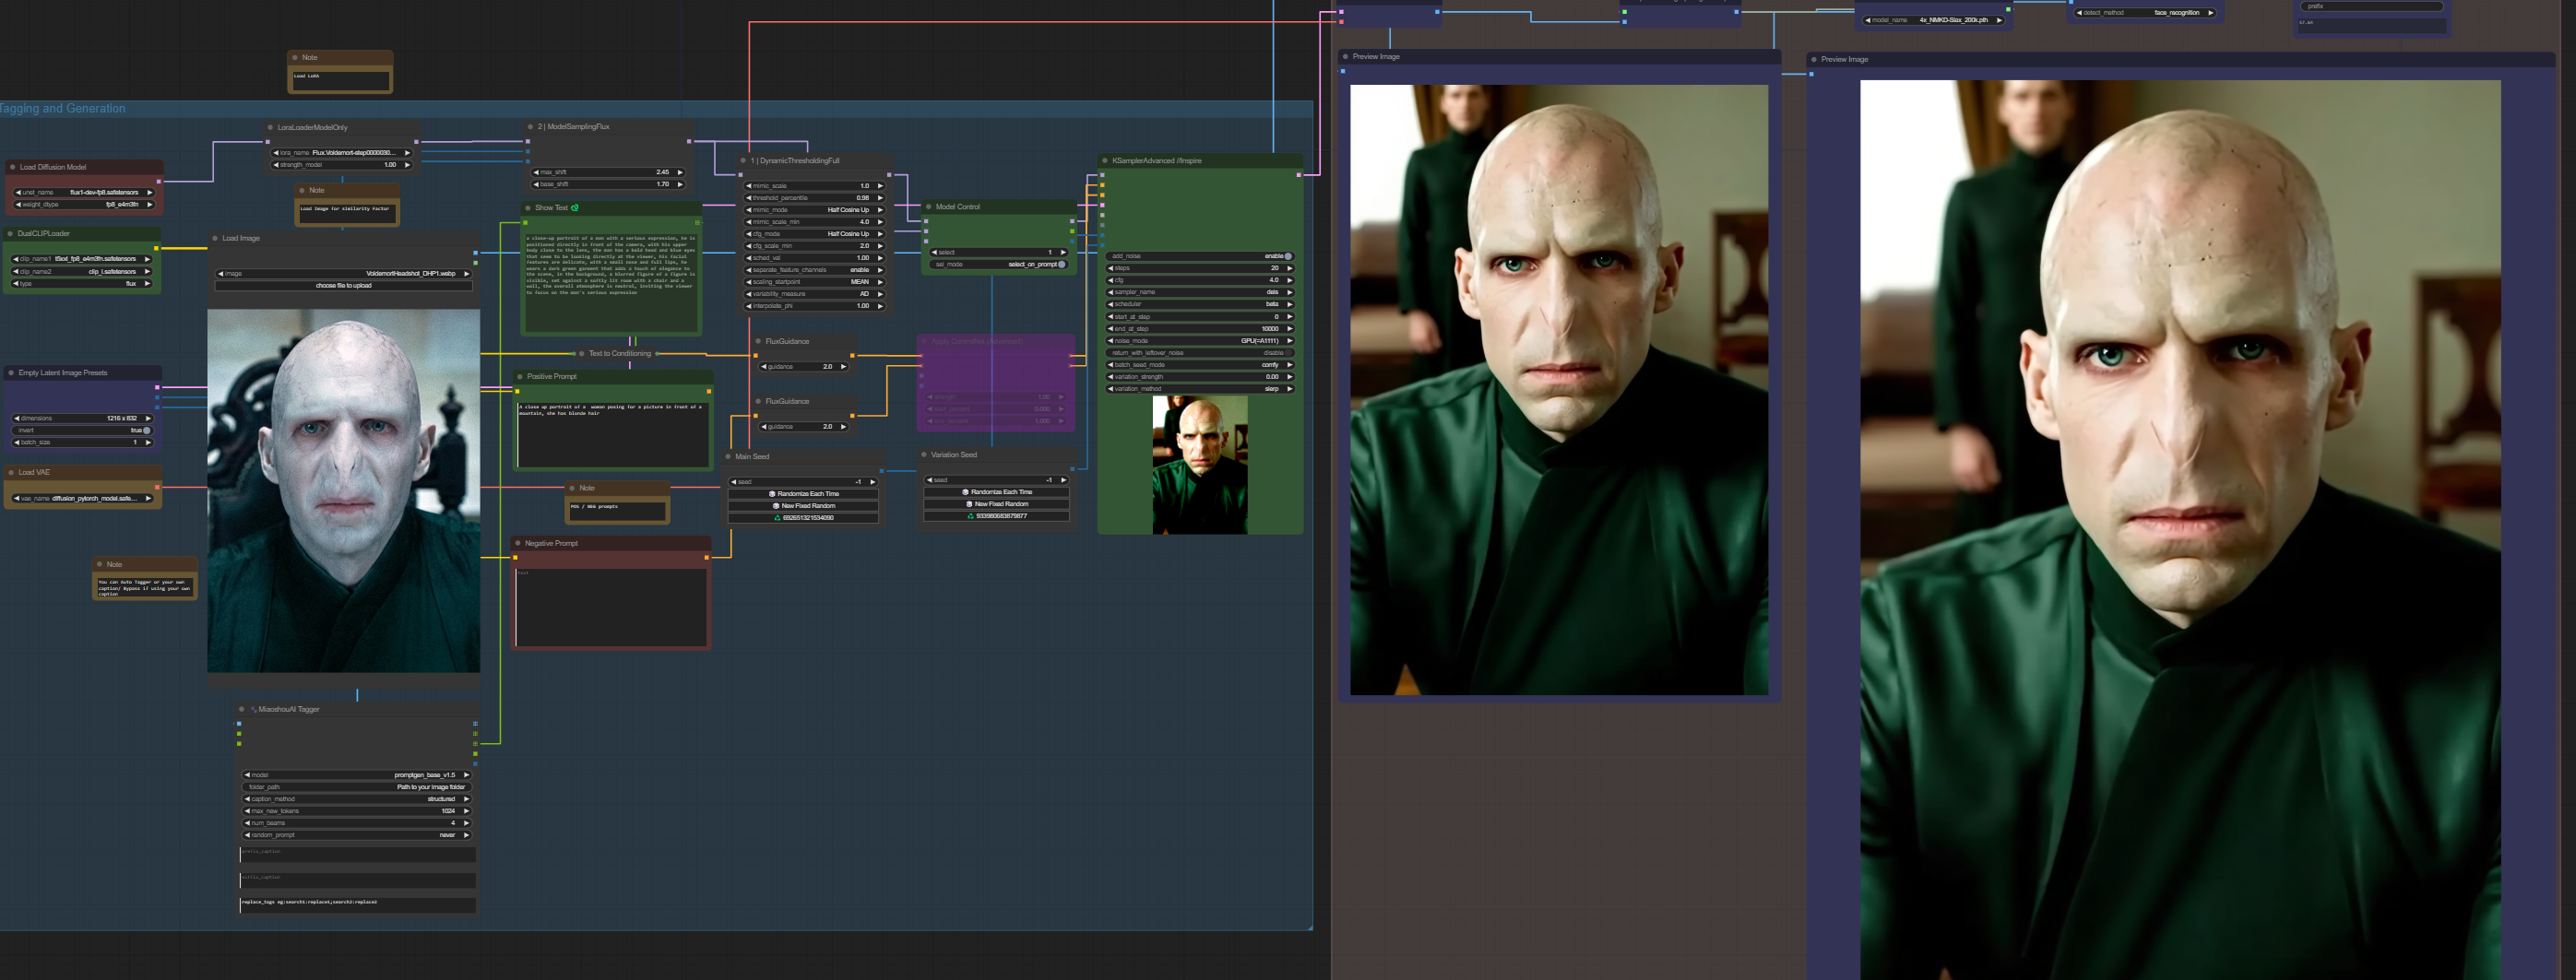Open the vae_name dropdown
The width and height of the screenshot is (2576, 980).
(84, 498)
